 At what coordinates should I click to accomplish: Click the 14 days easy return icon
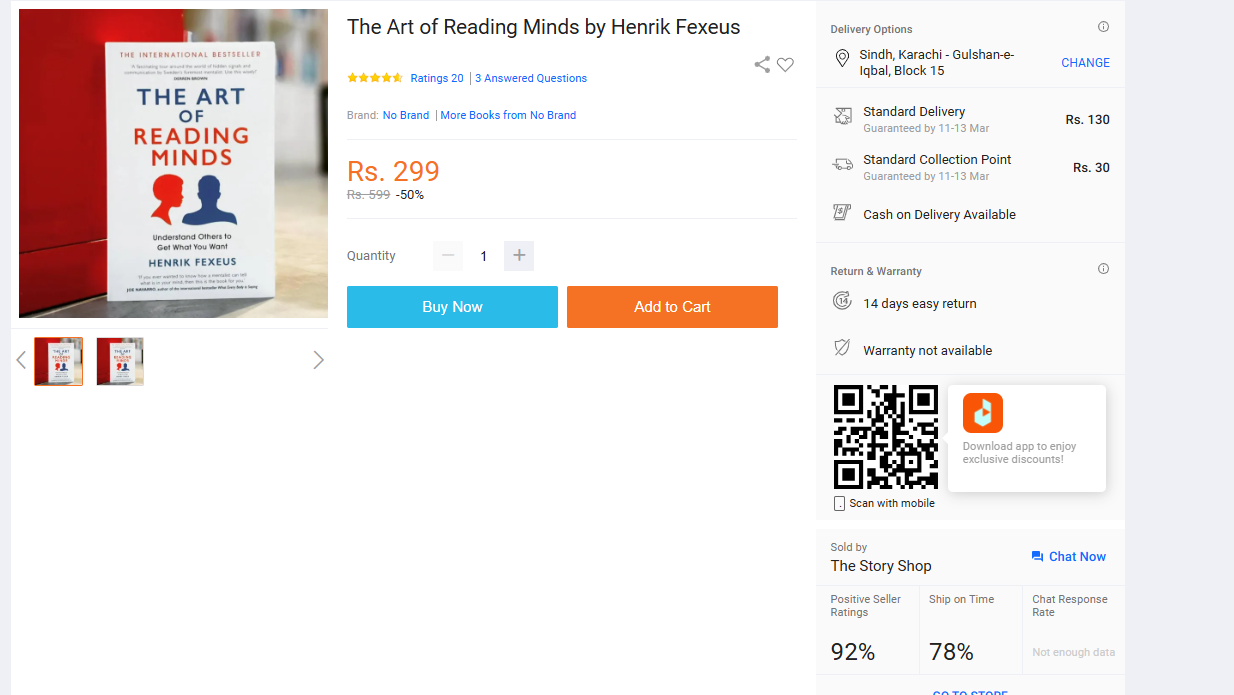click(x=842, y=301)
